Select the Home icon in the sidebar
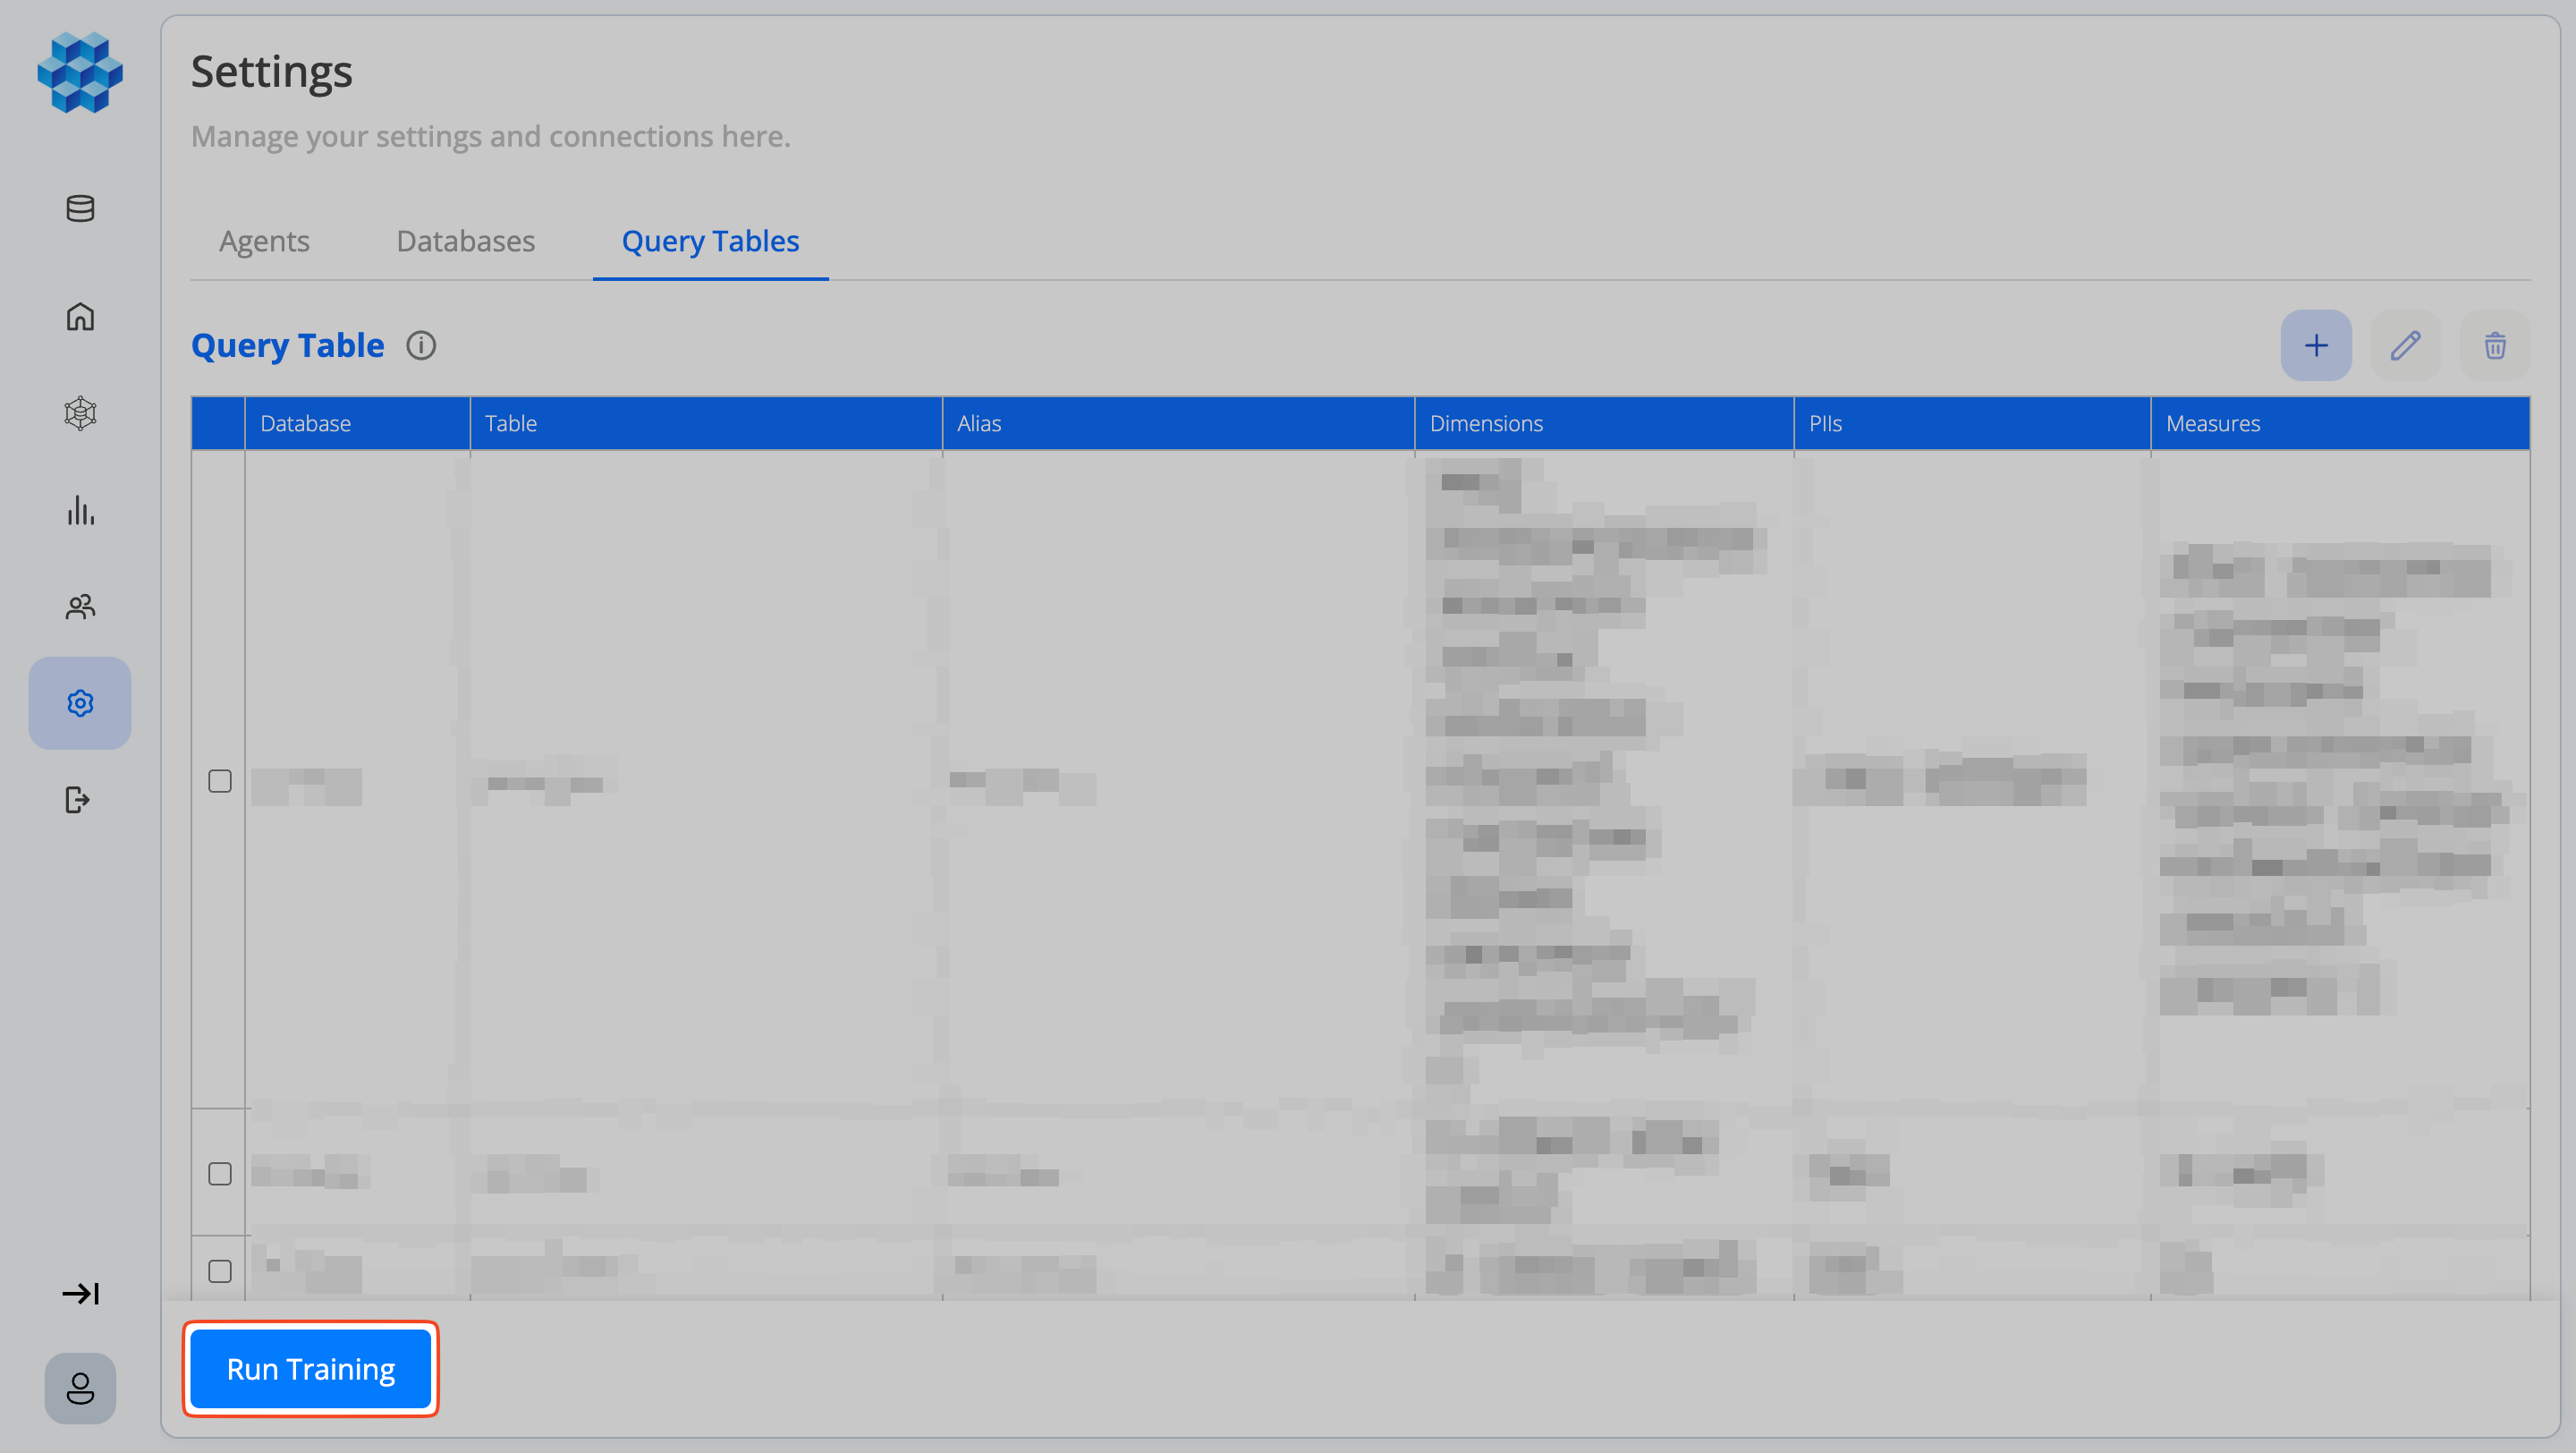The image size is (2576, 1453). (x=80, y=316)
